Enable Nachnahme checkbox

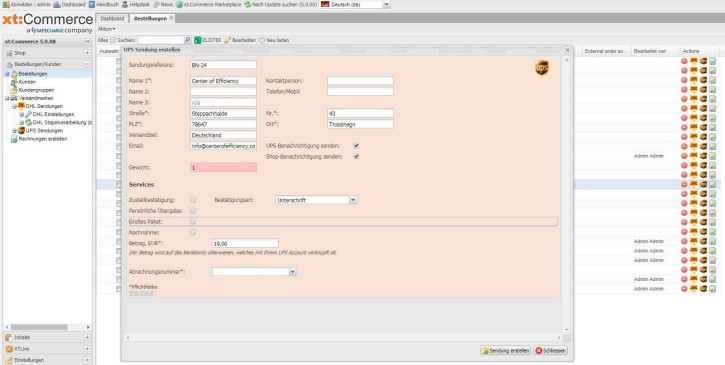(193, 232)
